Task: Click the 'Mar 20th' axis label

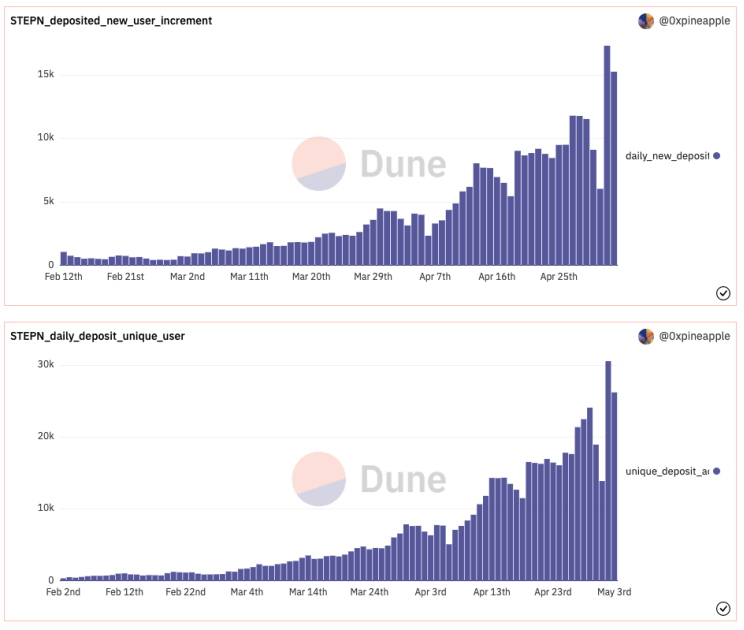Action: click(311, 277)
